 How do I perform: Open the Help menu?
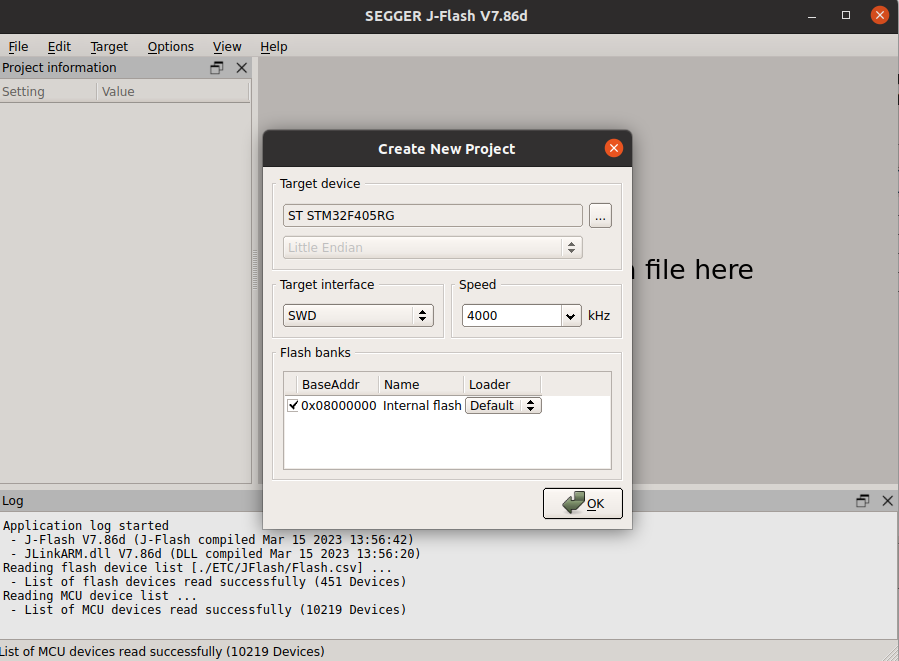273,46
